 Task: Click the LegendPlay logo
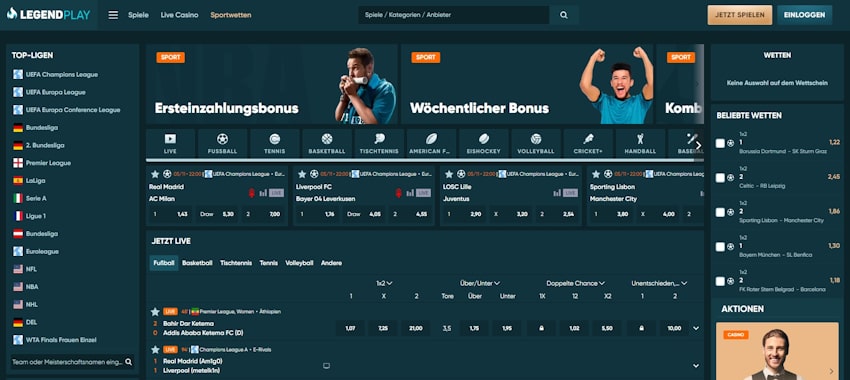tap(49, 15)
